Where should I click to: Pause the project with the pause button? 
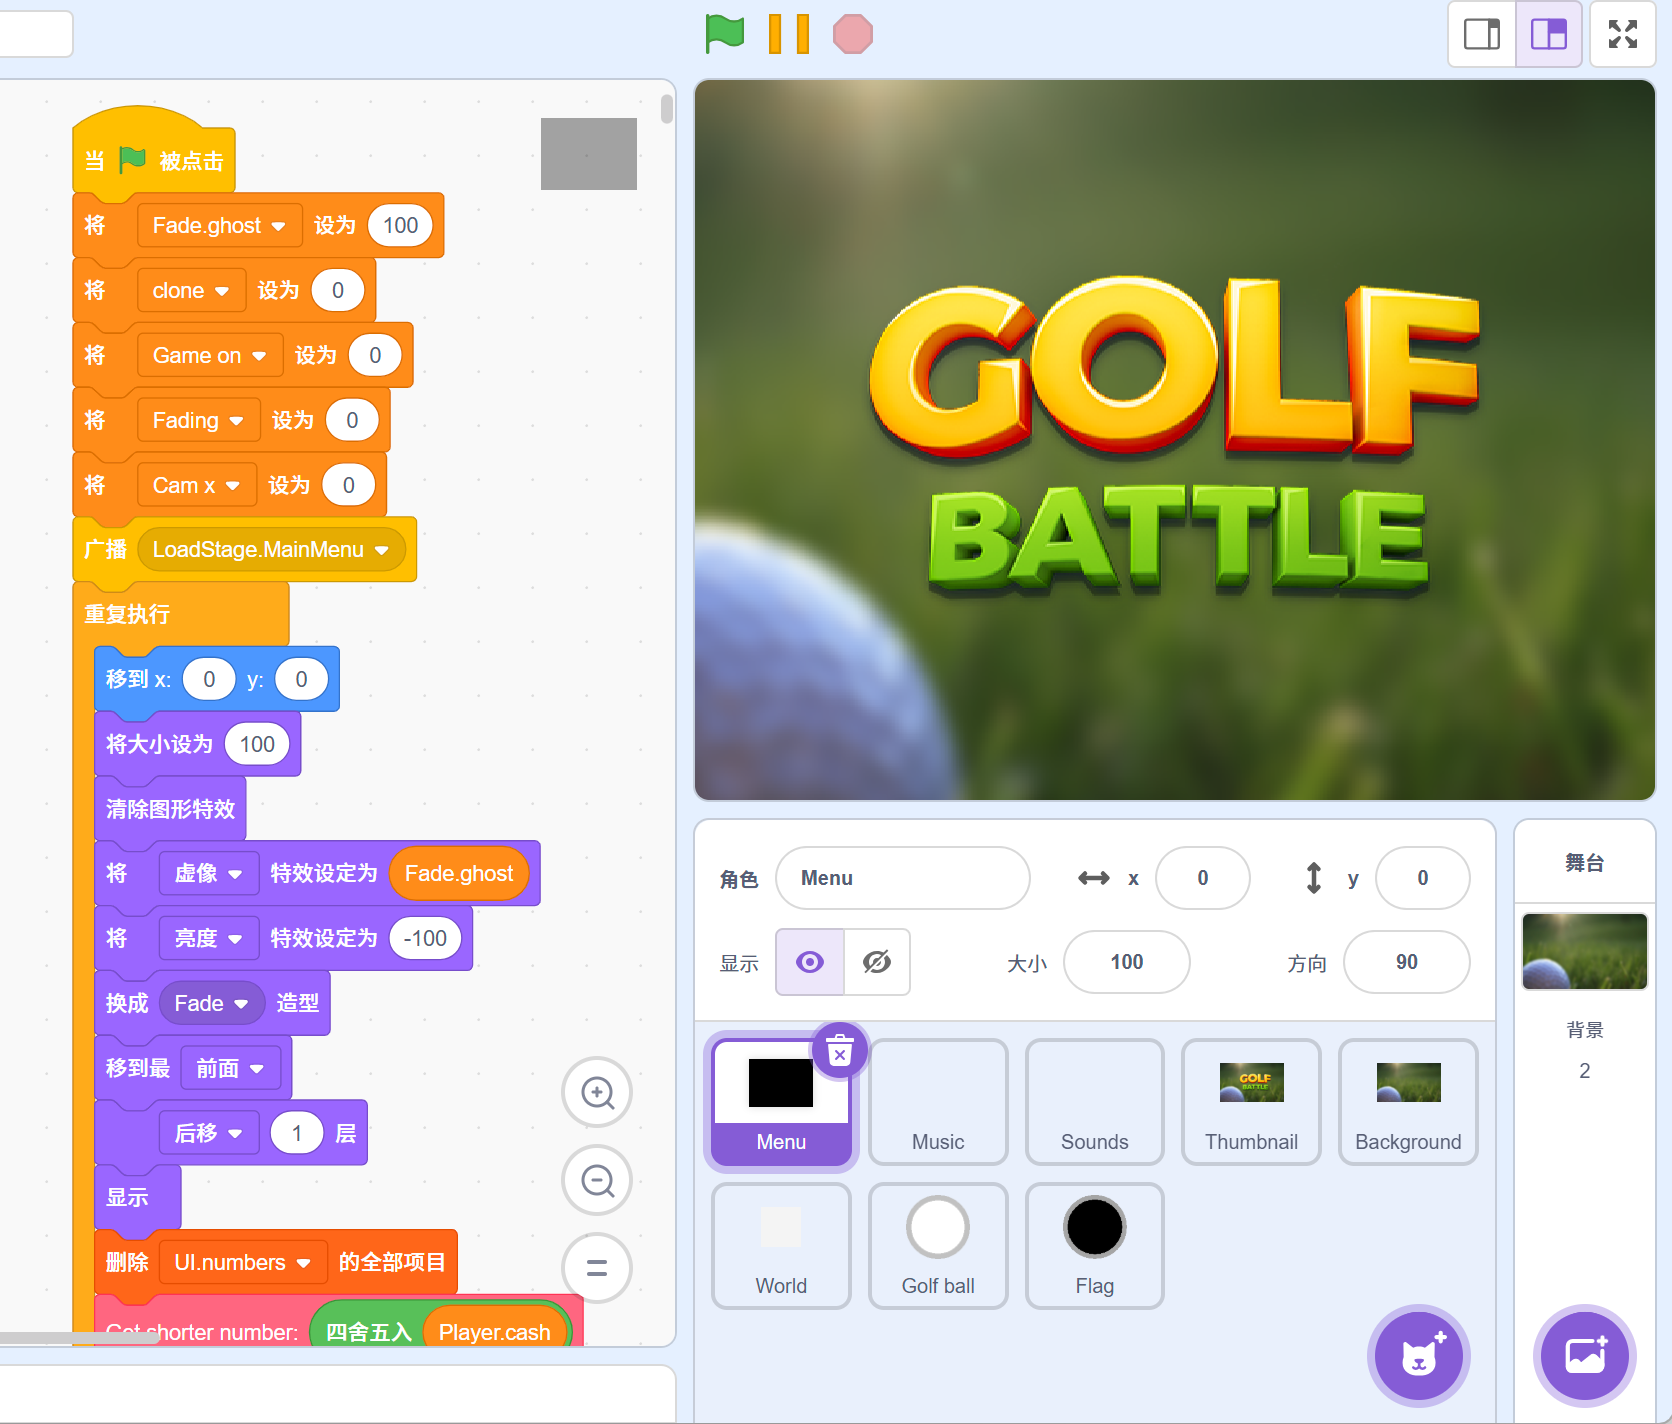(788, 34)
